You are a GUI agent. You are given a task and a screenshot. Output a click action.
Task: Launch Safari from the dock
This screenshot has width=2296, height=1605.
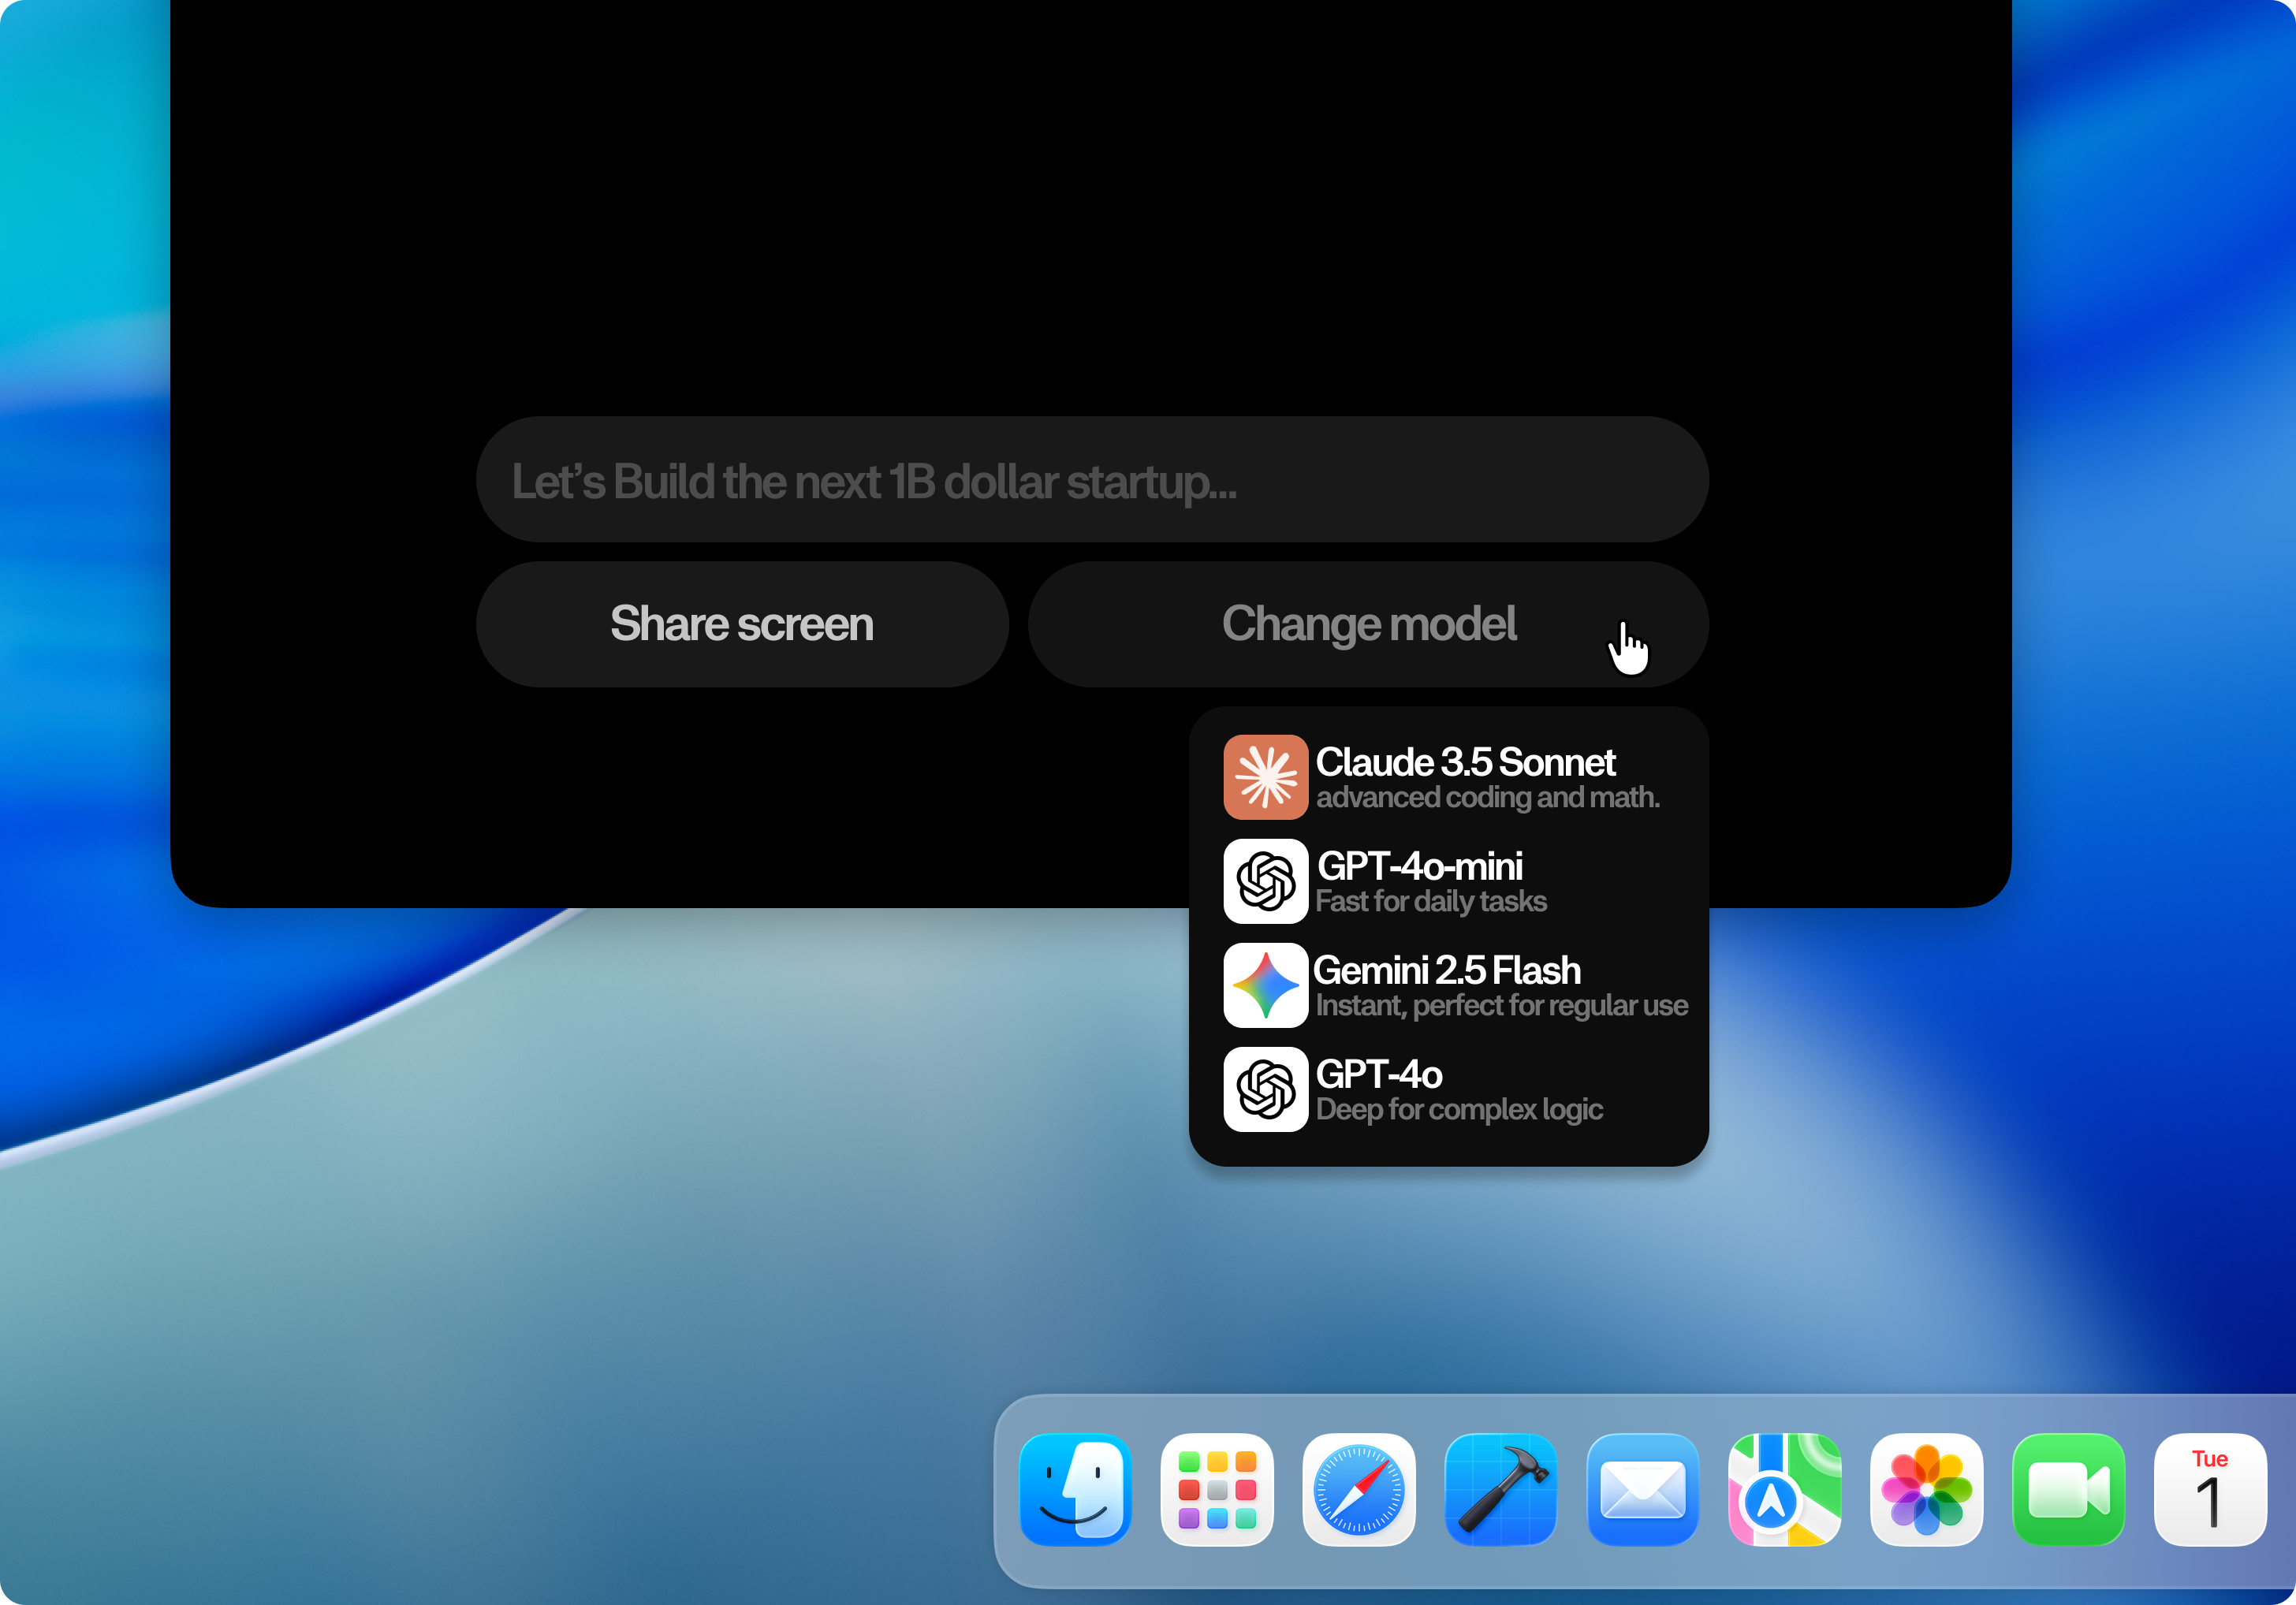1359,1490
